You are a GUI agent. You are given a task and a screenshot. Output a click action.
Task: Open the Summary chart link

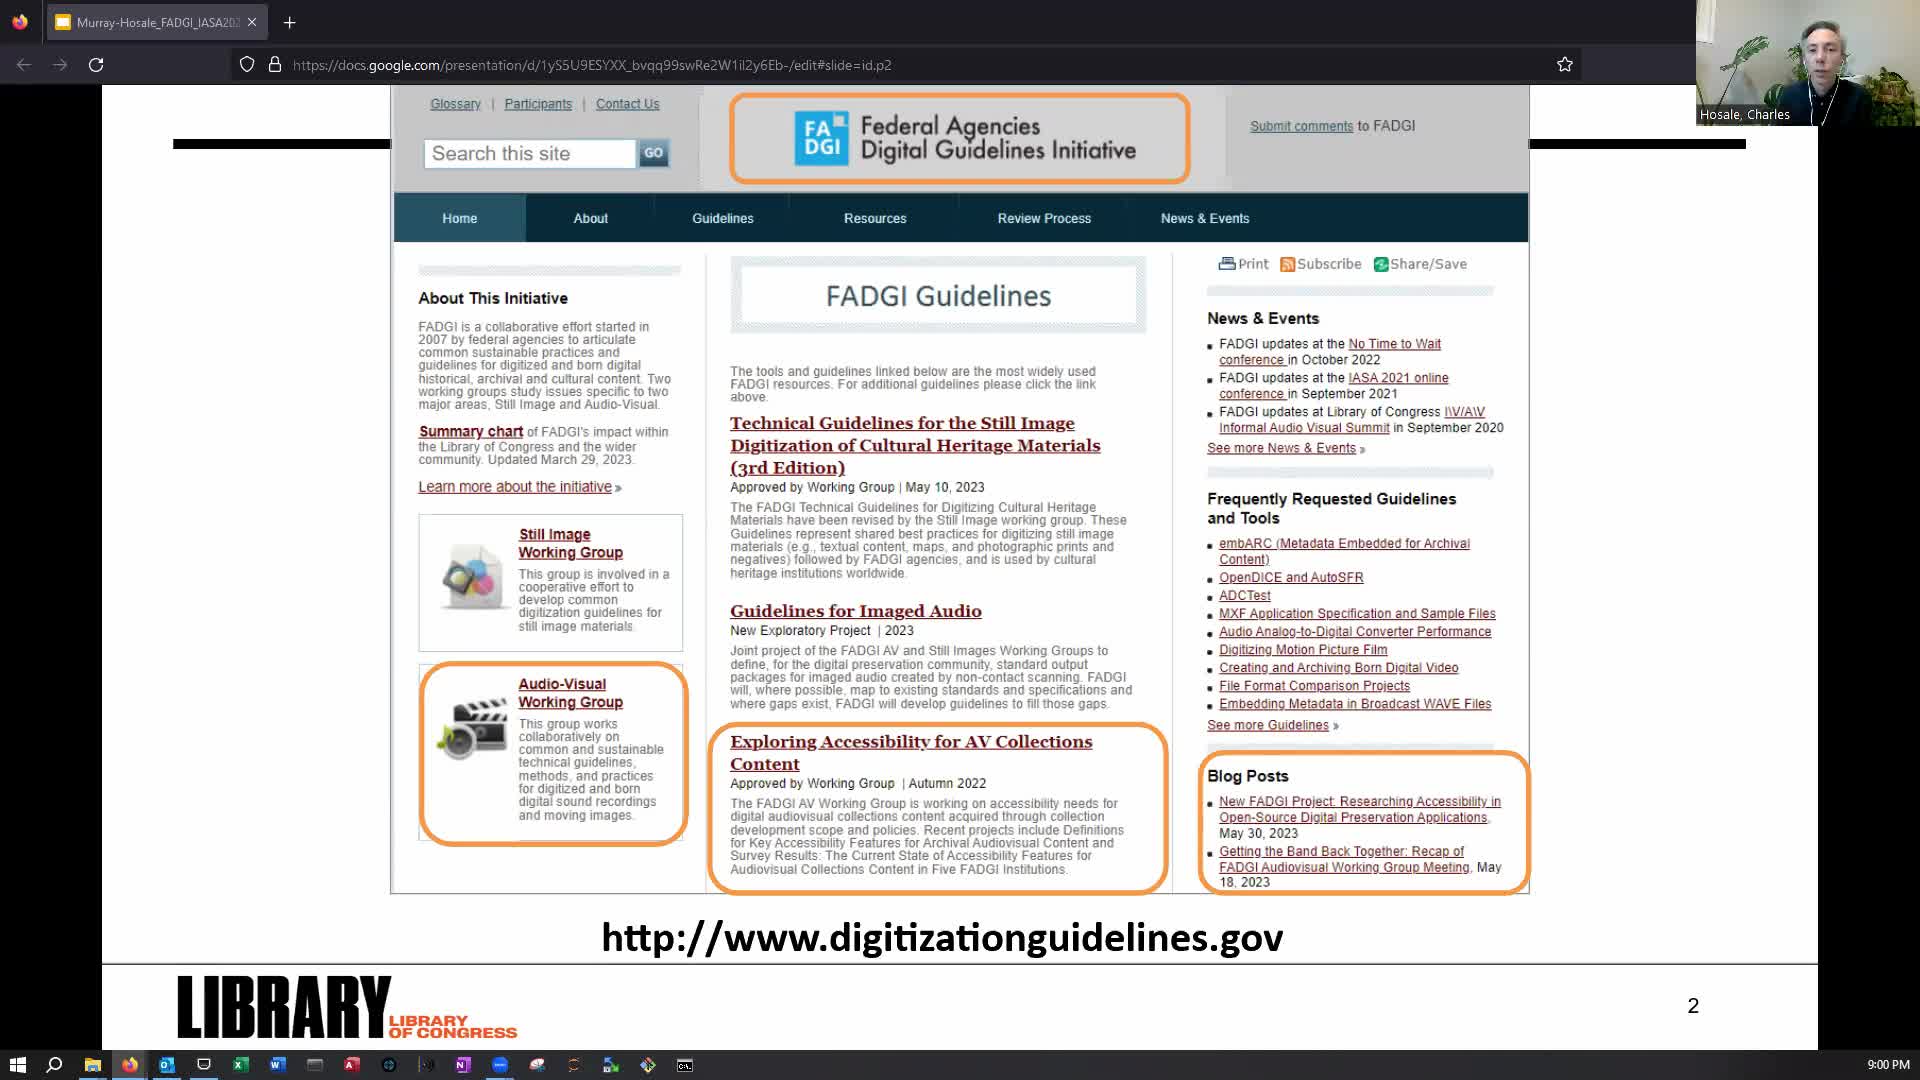click(x=471, y=432)
